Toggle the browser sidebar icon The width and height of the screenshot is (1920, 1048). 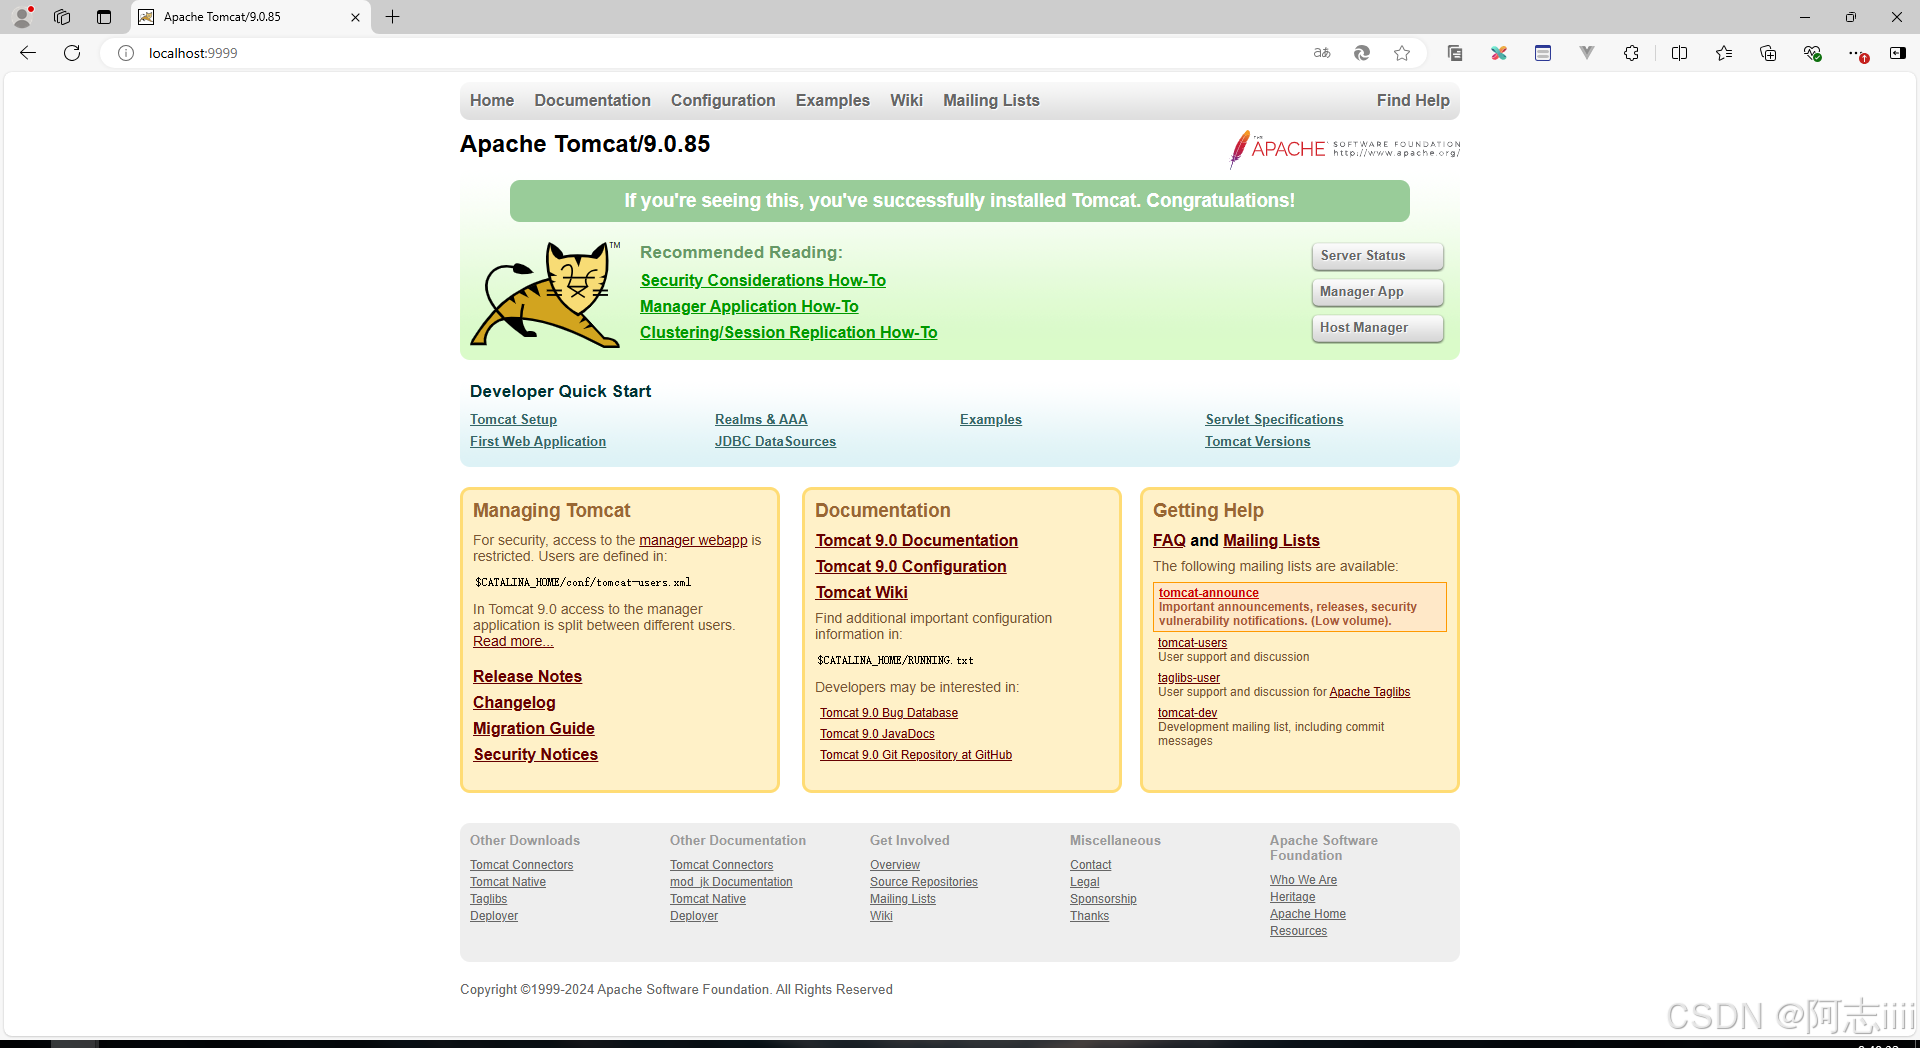1897,53
